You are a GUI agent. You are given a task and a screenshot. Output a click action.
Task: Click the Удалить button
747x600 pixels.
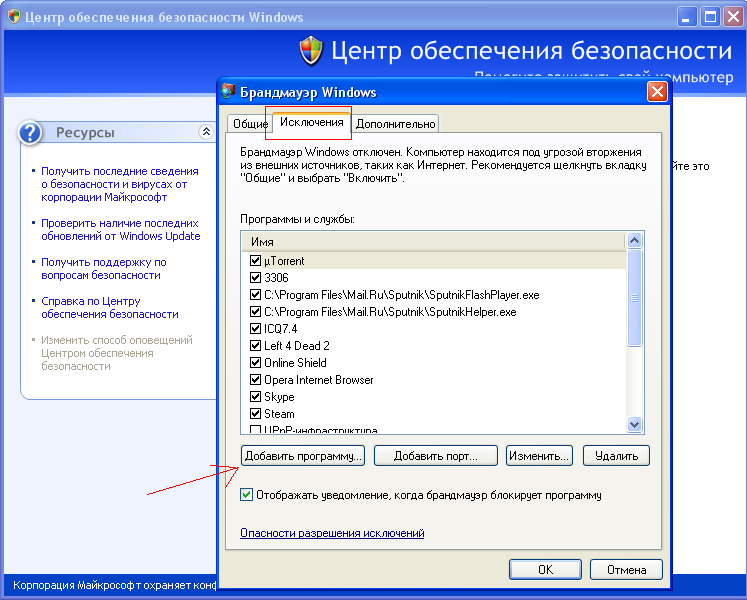pyautogui.click(x=616, y=456)
